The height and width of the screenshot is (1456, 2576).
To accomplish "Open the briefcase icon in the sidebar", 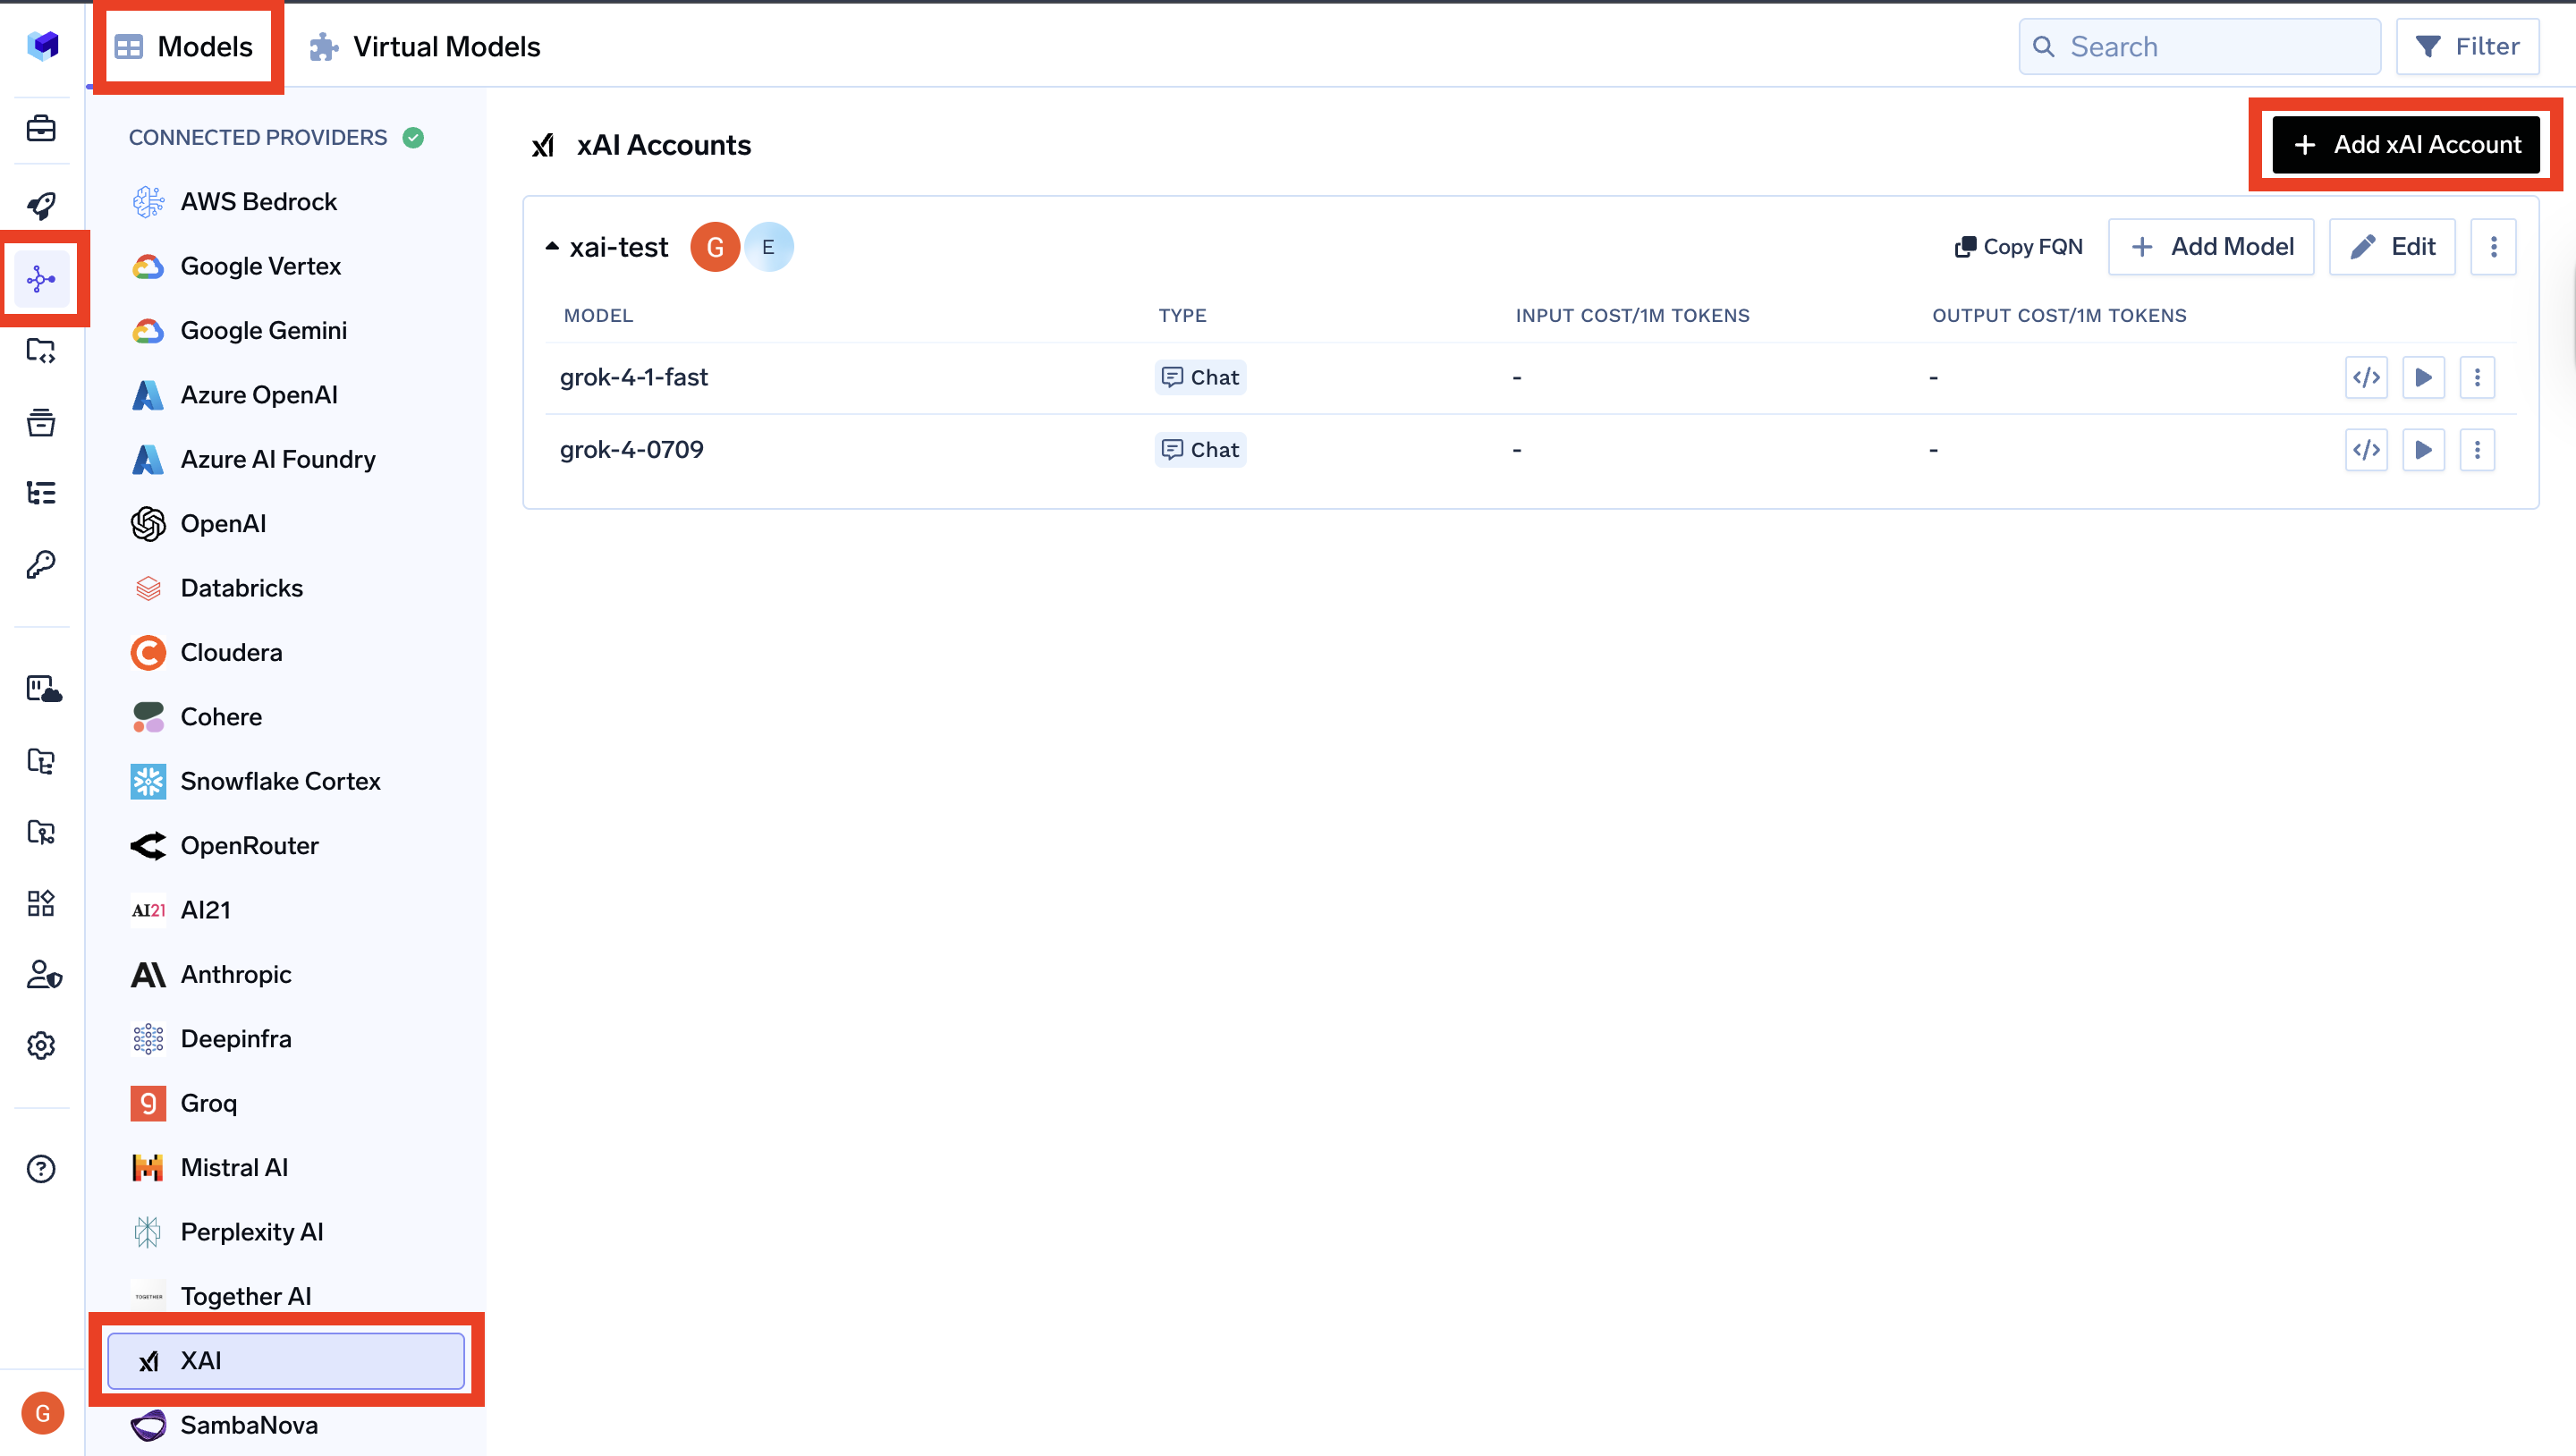I will [41, 128].
